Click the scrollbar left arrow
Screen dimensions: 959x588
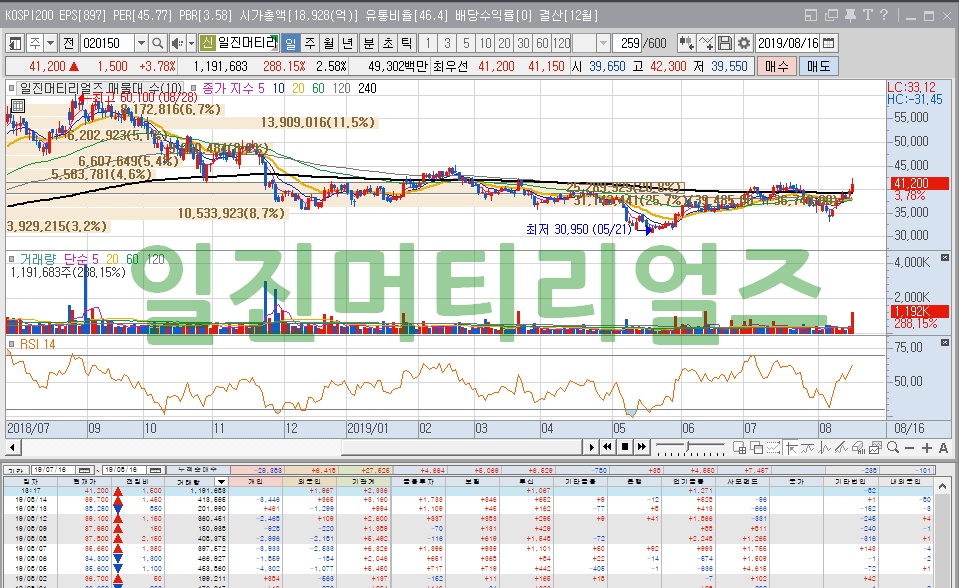12,448
